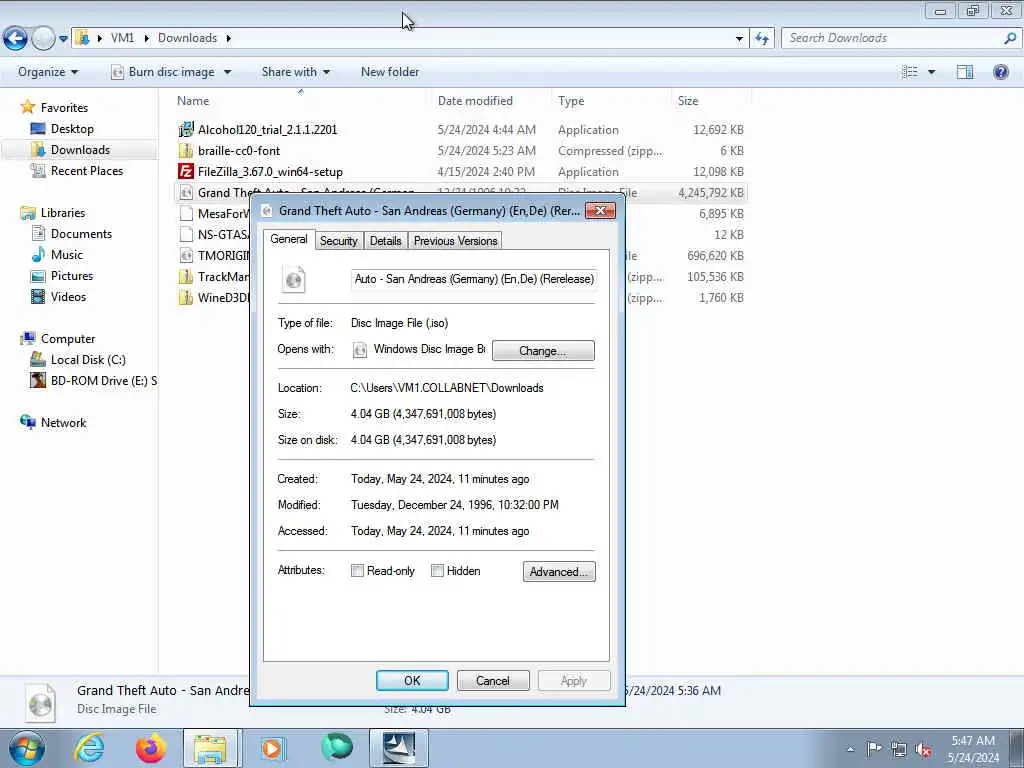Click the TrackMan zip folder icon

click(186, 276)
